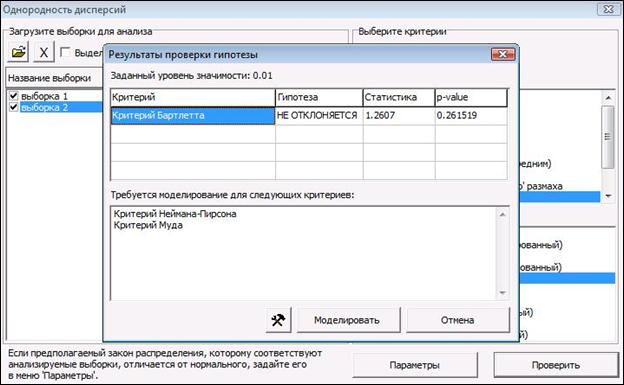Toggle the 'Выдел...' checkbox
The height and width of the screenshot is (385, 624).
65,52
